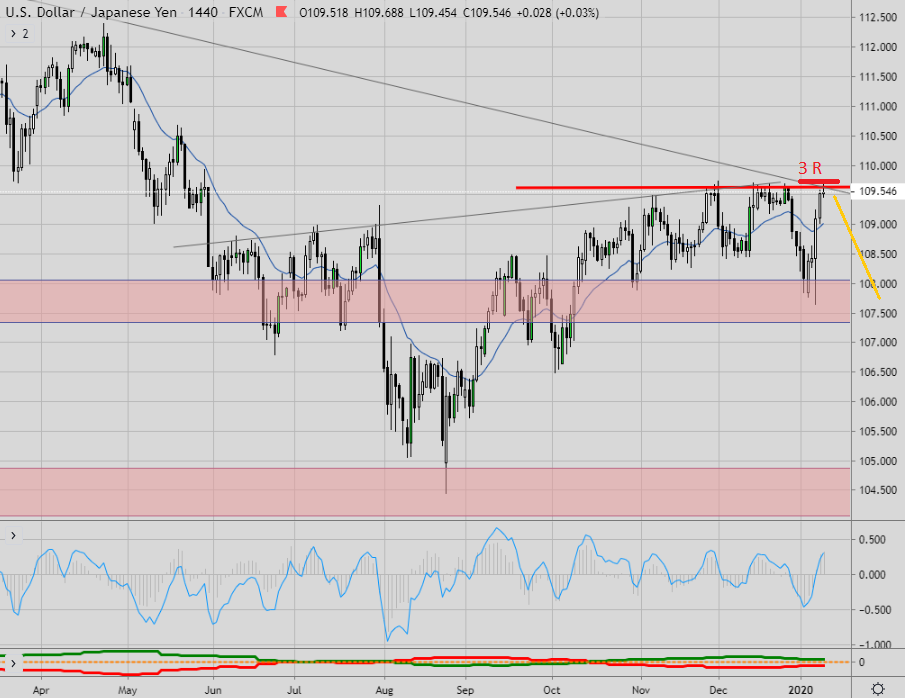
Task: Click the 110.000 price axis label
Action: click(x=878, y=166)
